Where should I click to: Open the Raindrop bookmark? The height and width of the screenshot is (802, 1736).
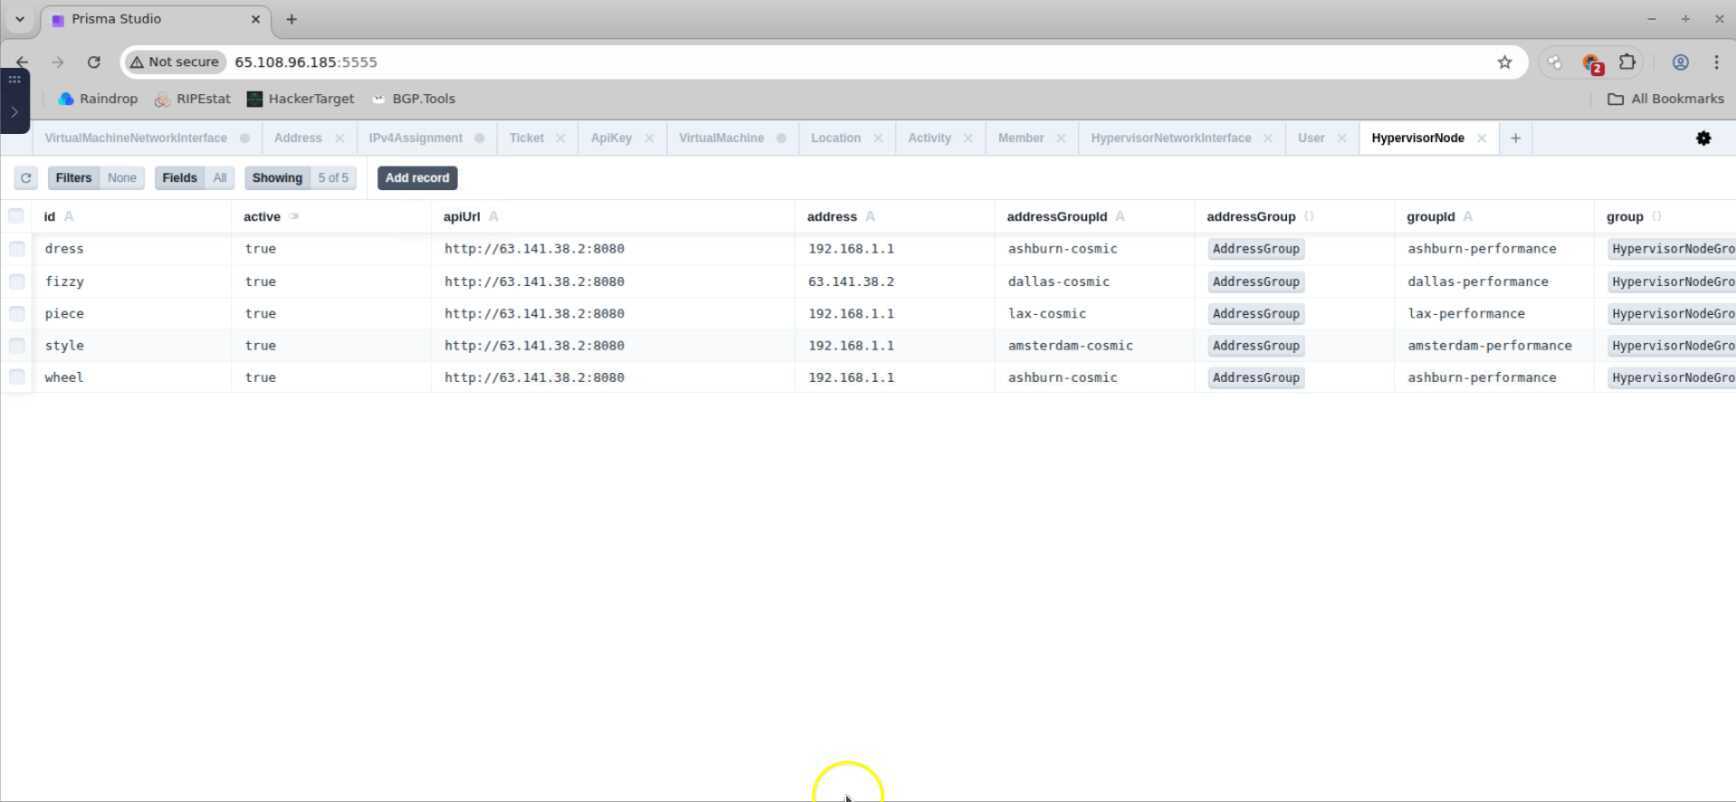point(98,99)
